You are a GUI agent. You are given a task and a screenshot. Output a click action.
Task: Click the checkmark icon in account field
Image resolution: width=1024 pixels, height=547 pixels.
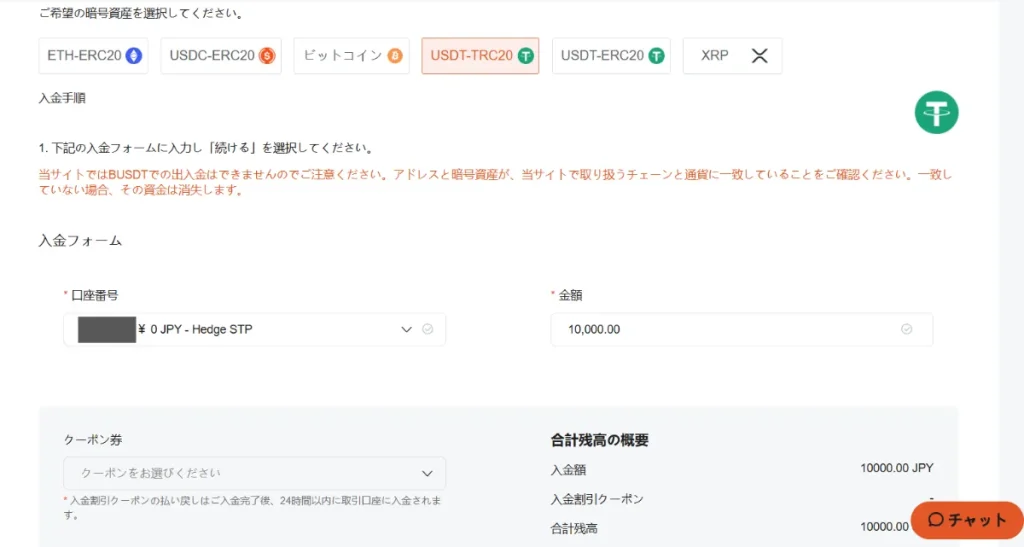[x=428, y=329]
